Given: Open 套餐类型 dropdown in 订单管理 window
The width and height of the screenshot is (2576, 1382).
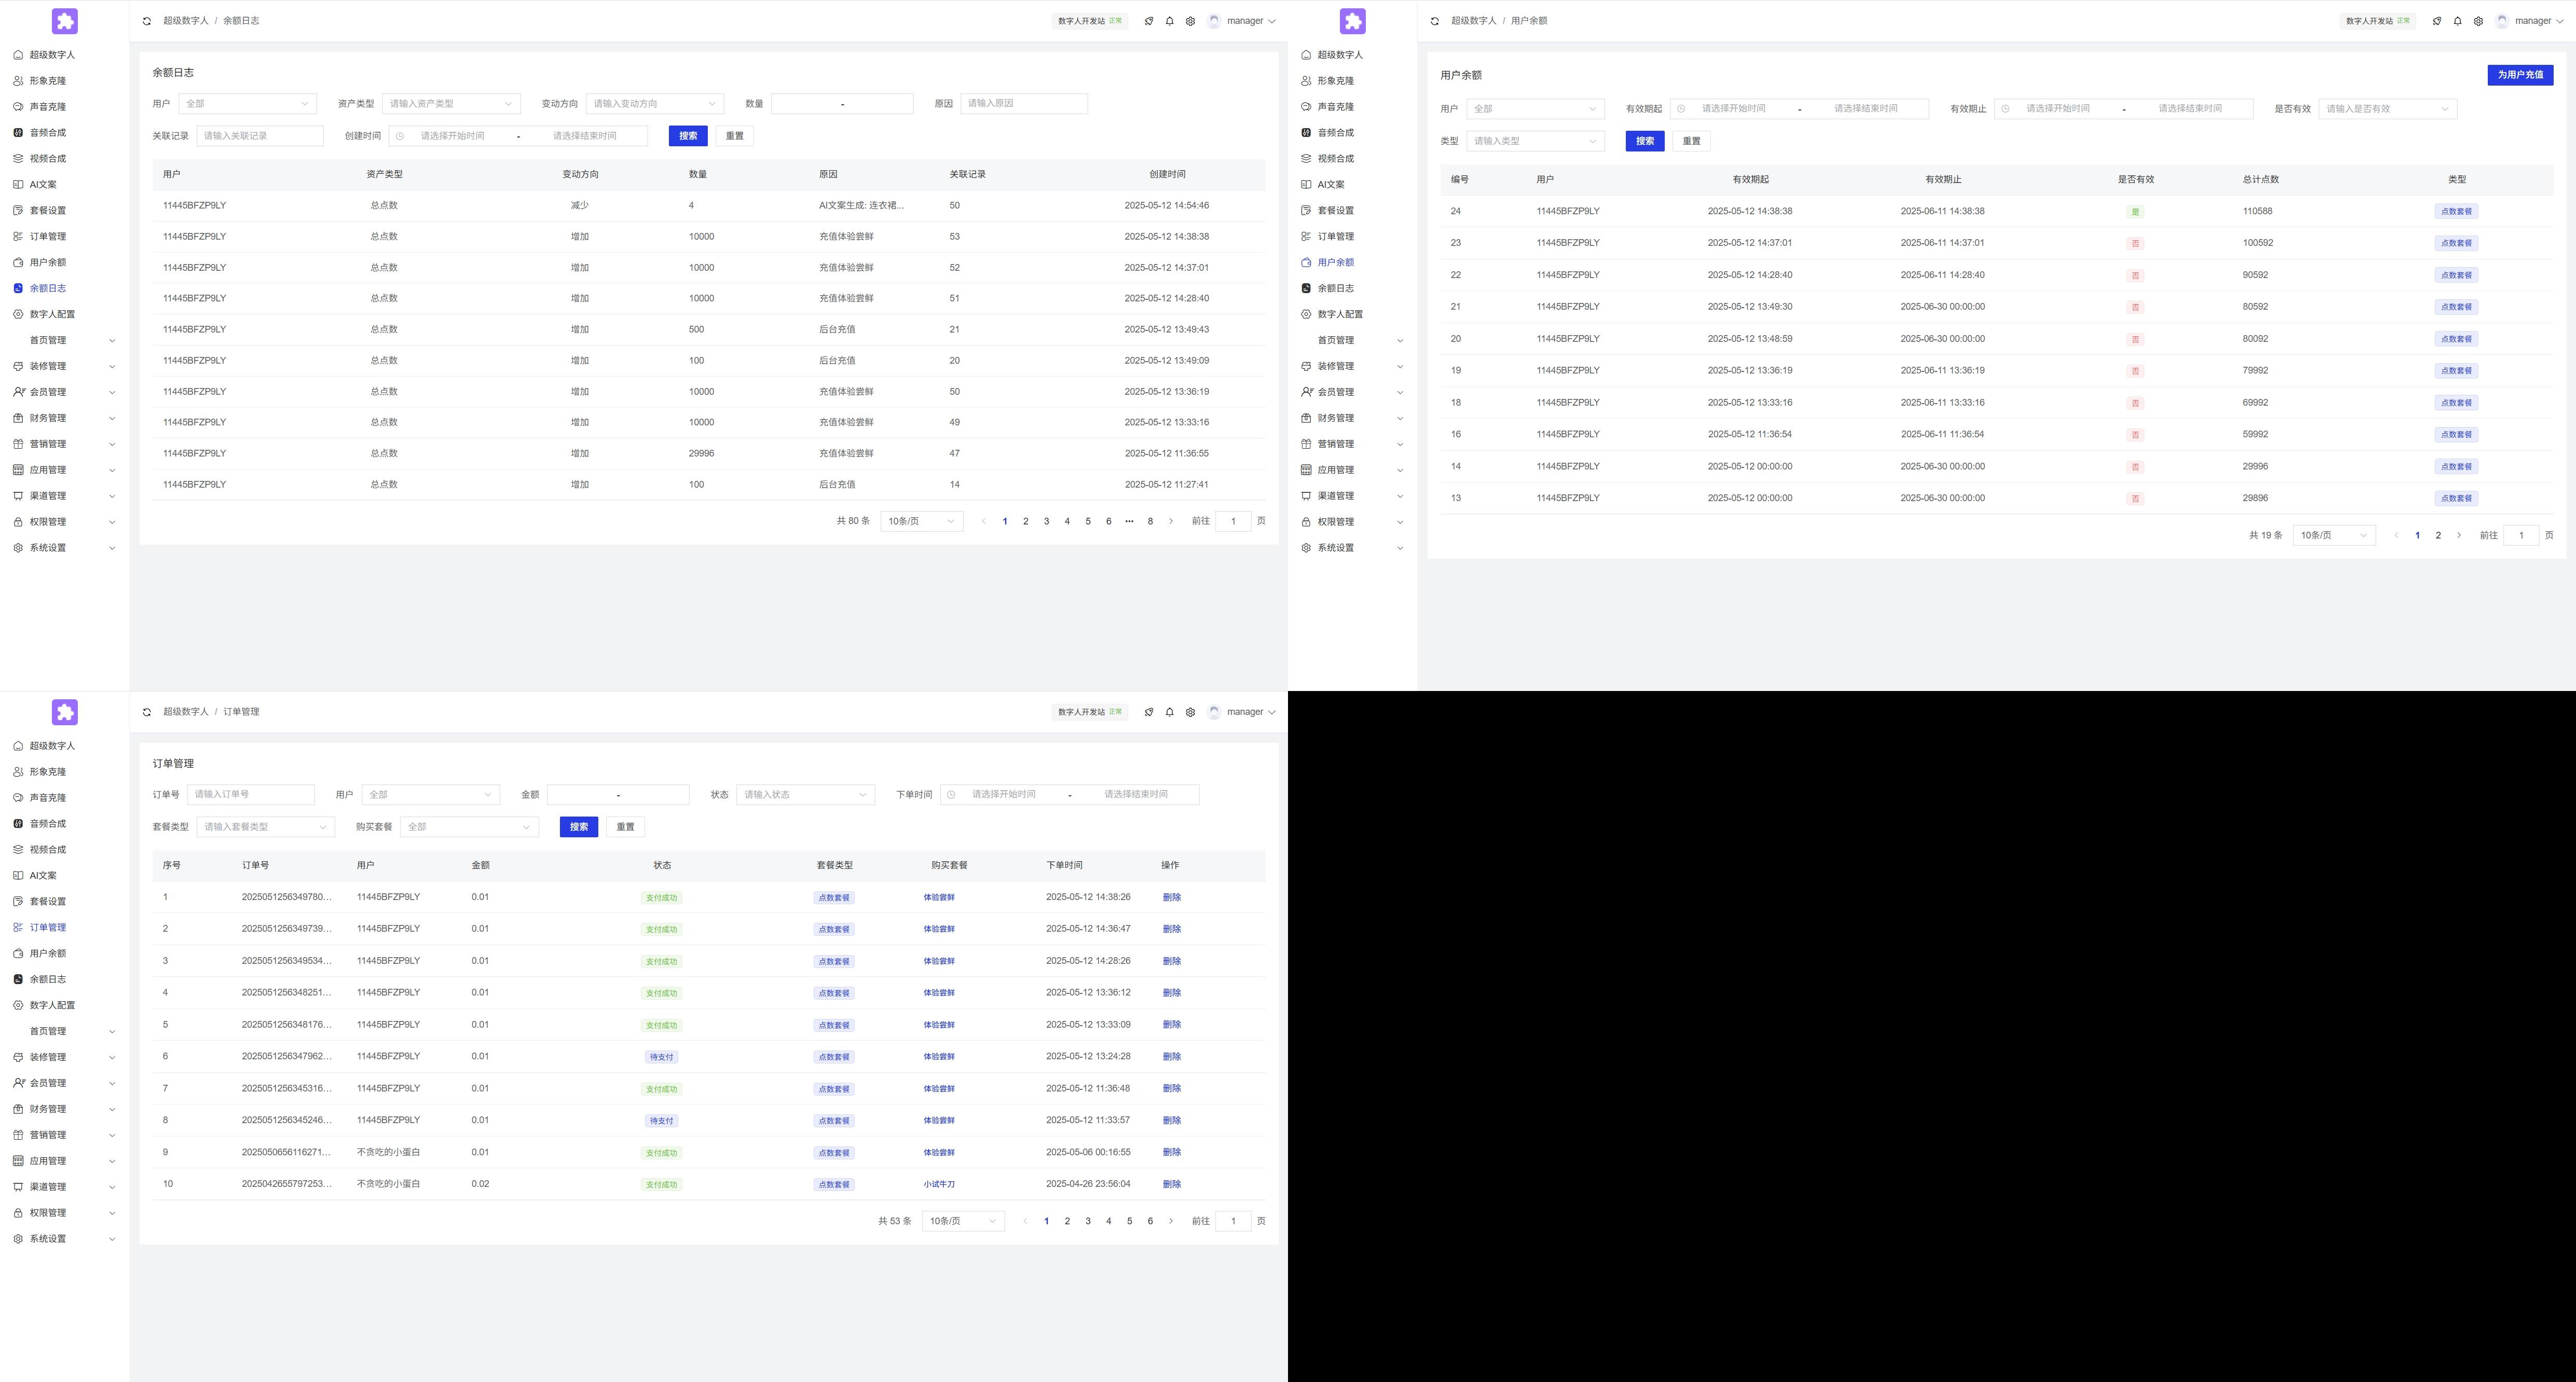Looking at the screenshot, I should click(266, 827).
